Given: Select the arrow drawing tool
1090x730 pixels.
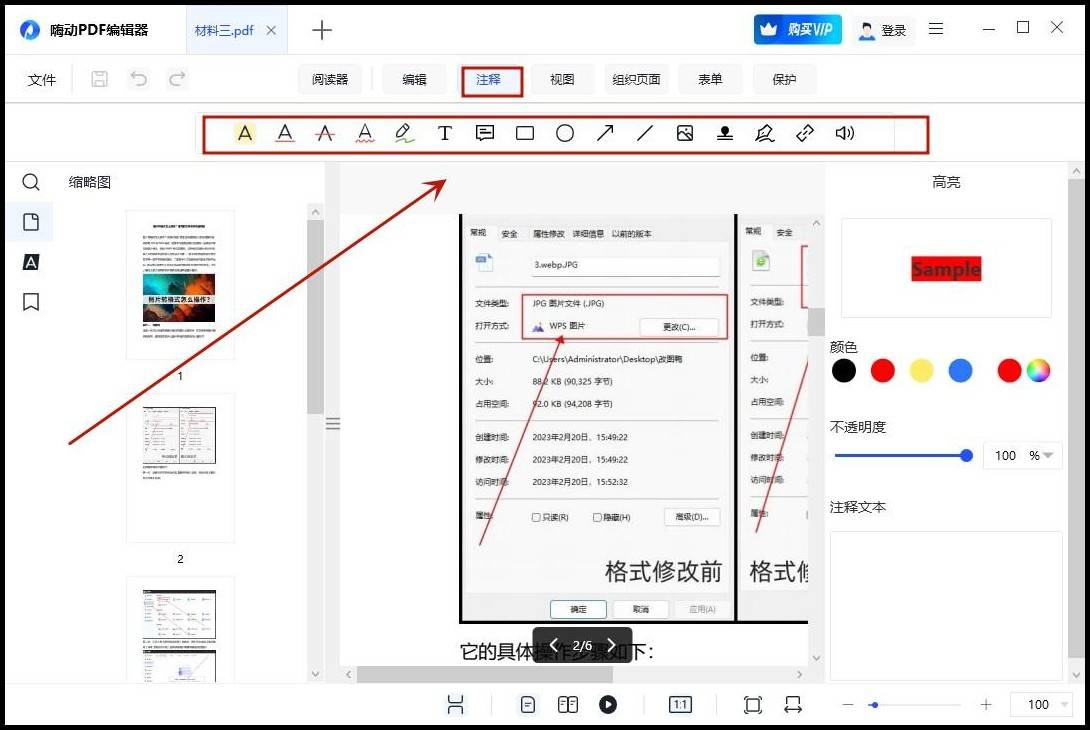Looking at the screenshot, I should pyautogui.click(x=605, y=133).
